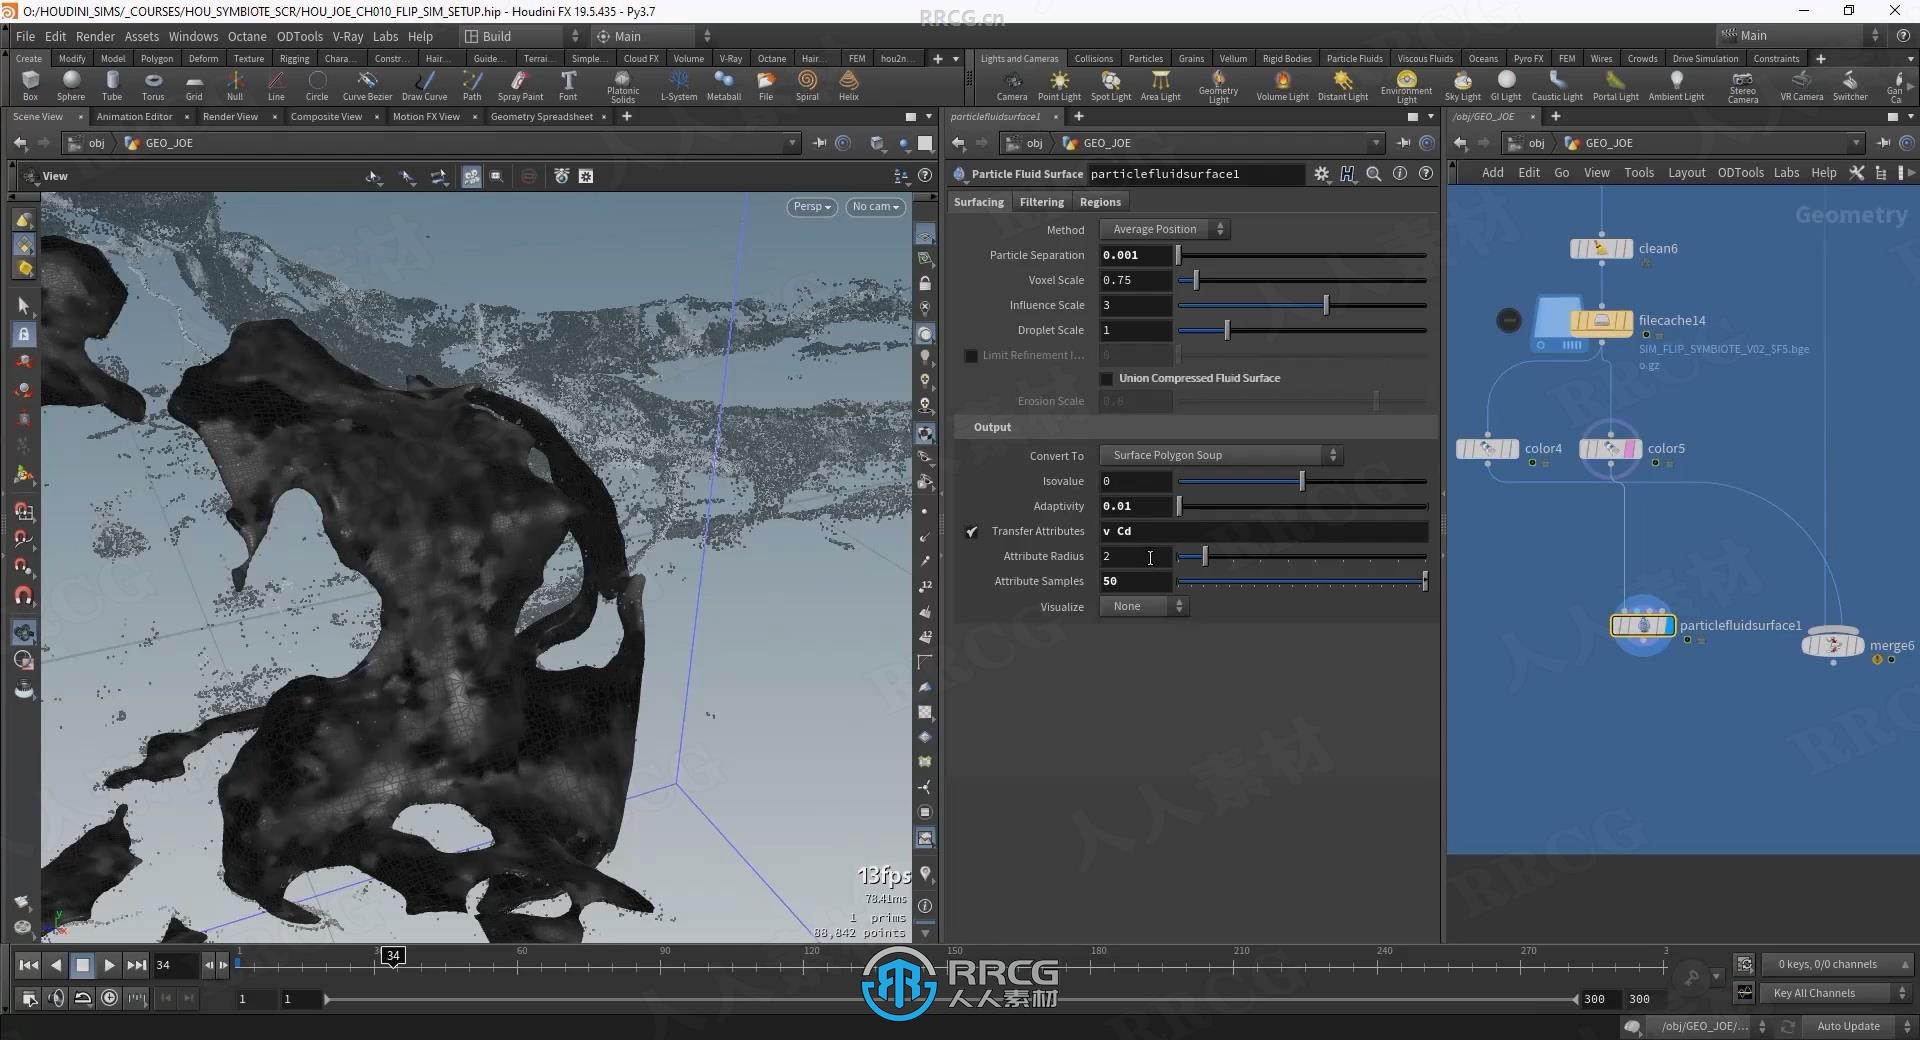1920x1040 pixels.
Task: Add a Portal Light
Action: [x=1615, y=85]
